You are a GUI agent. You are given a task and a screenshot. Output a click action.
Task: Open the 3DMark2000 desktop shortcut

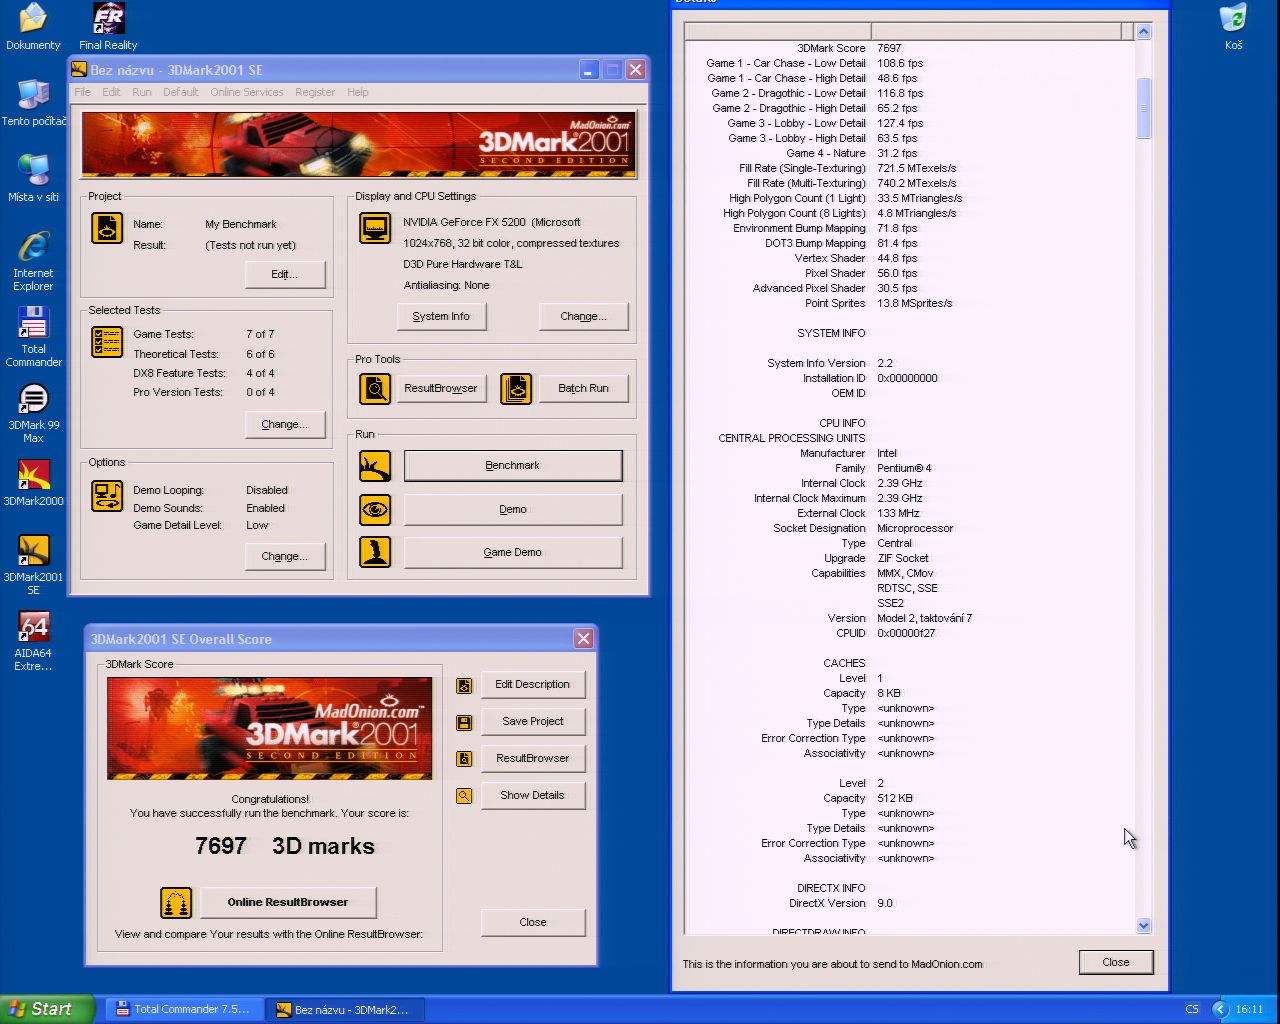point(33,483)
